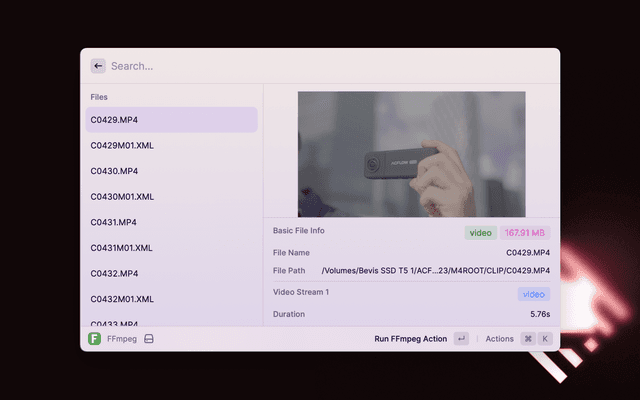Select the C0431M01.XML entry
The image size is (640, 400).
tap(169, 248)
